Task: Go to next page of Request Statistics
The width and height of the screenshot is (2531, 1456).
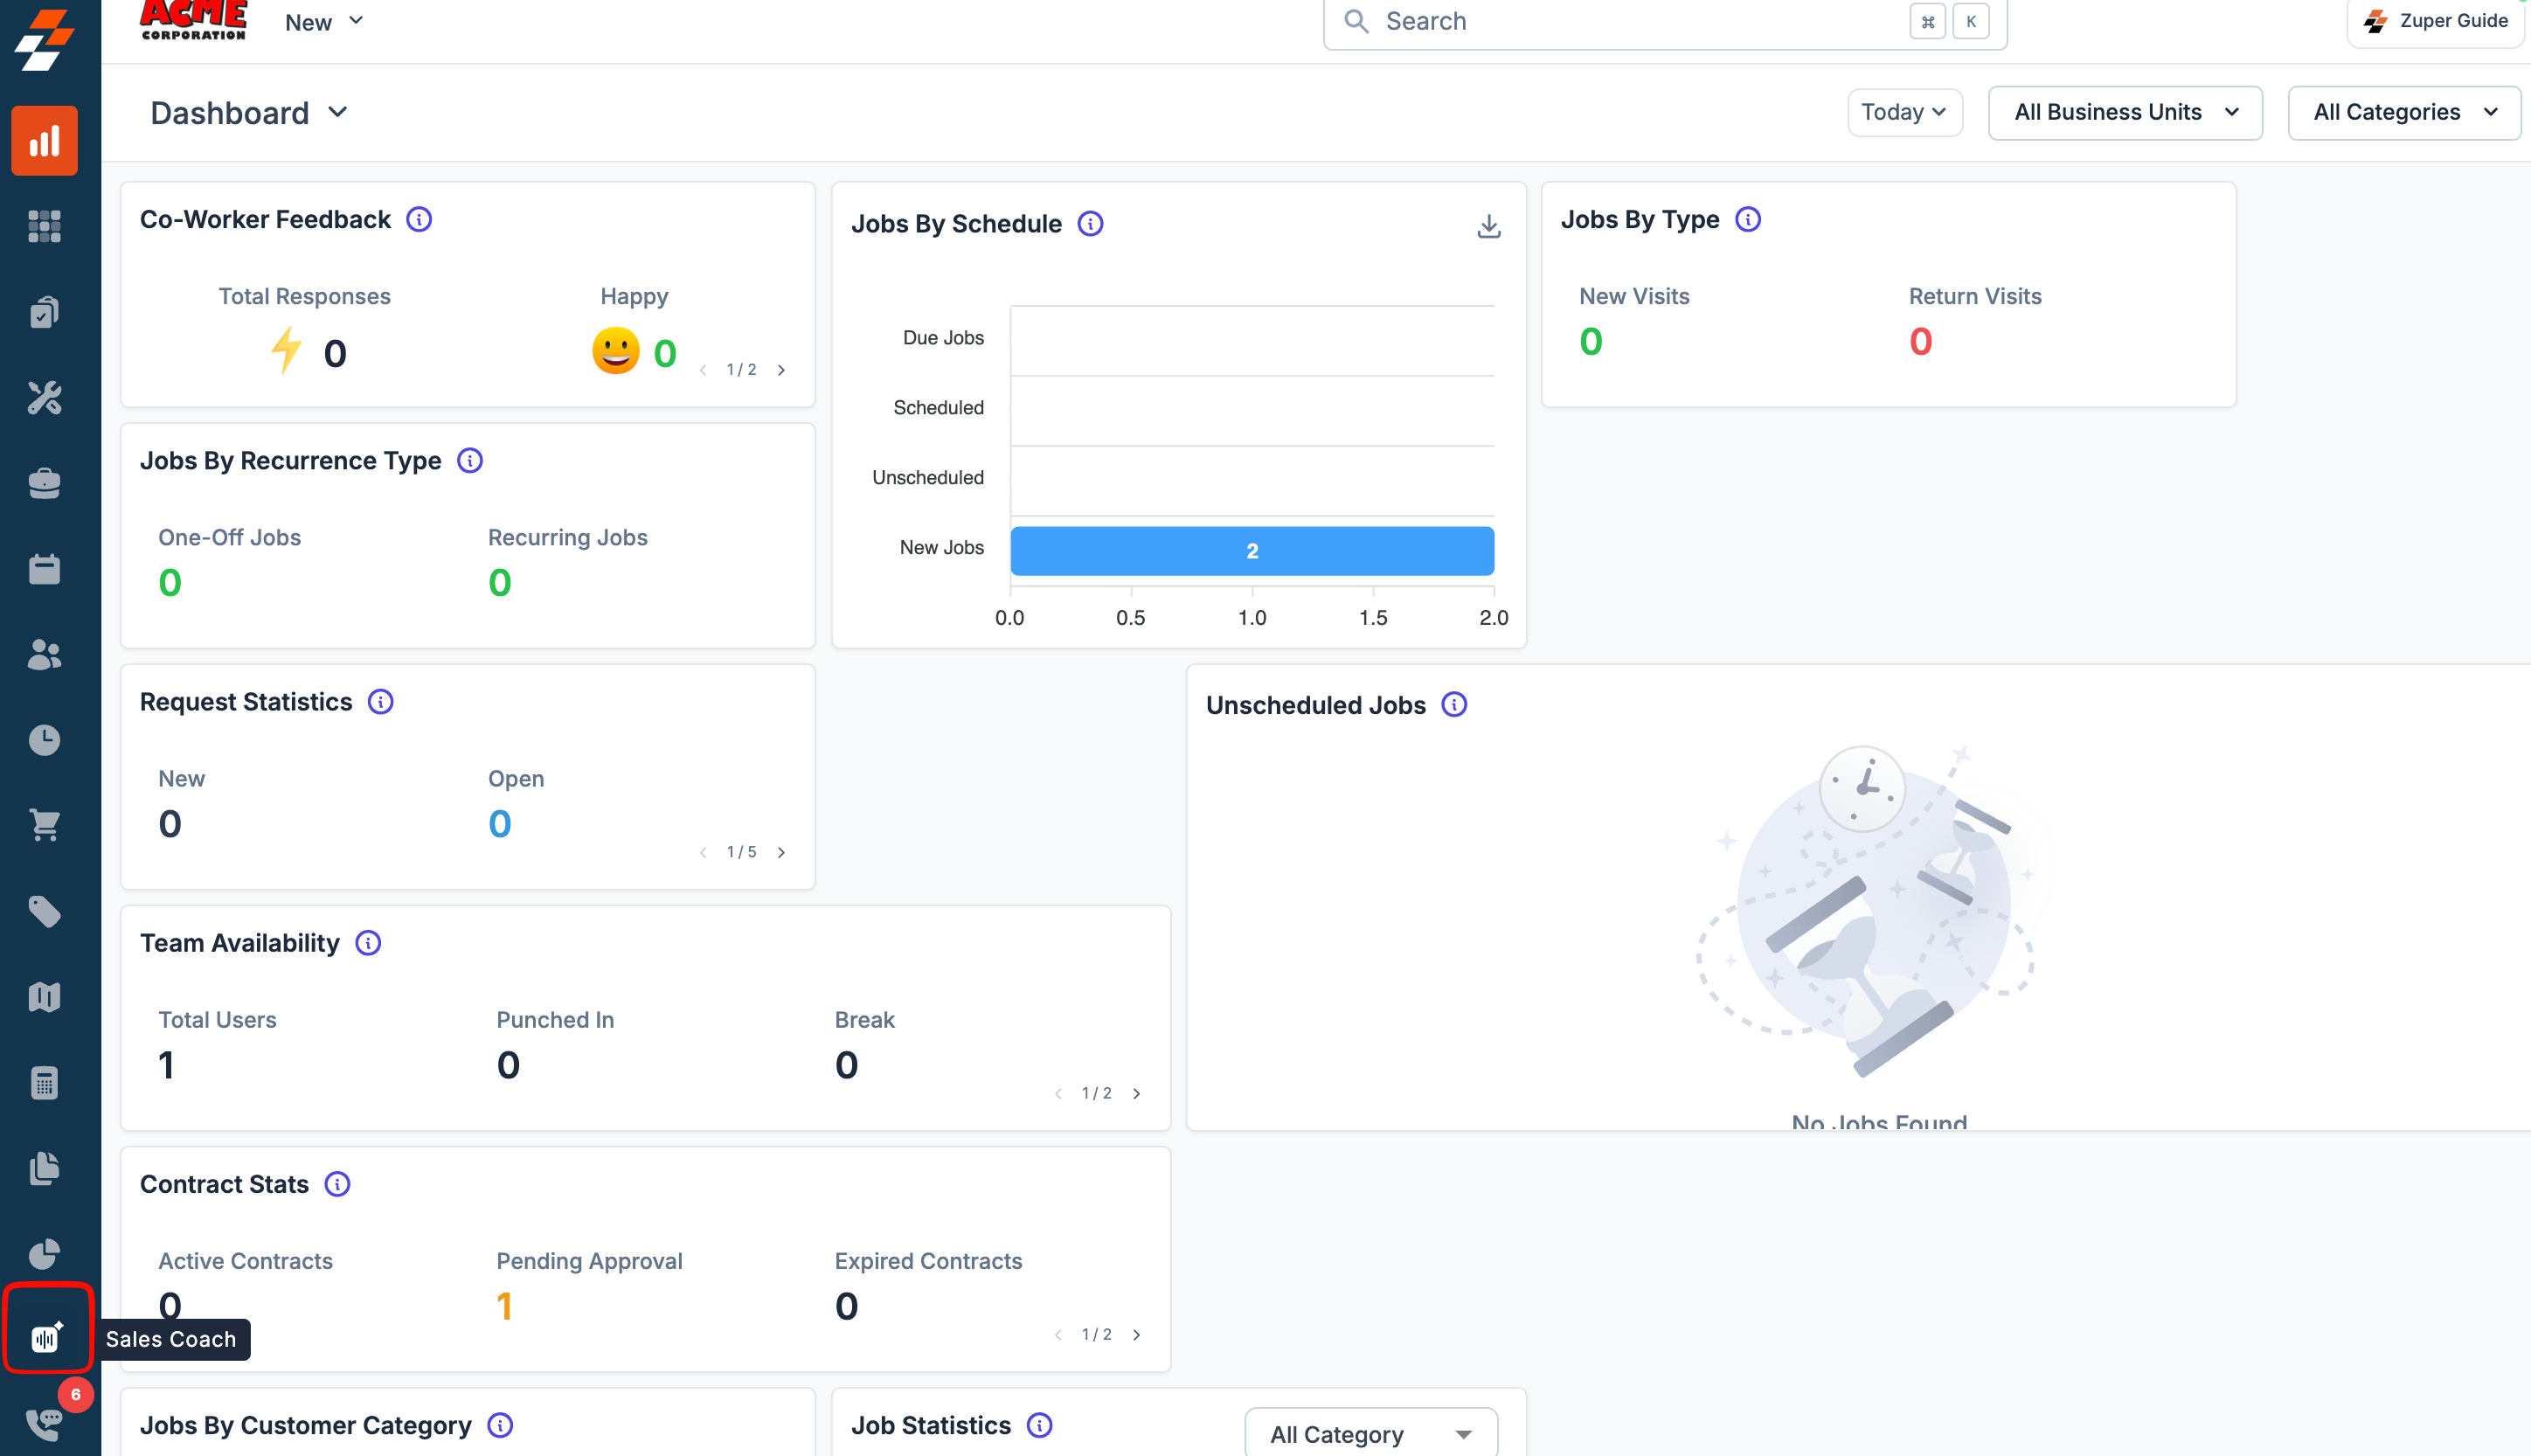Action: click(x=782, y=853)
